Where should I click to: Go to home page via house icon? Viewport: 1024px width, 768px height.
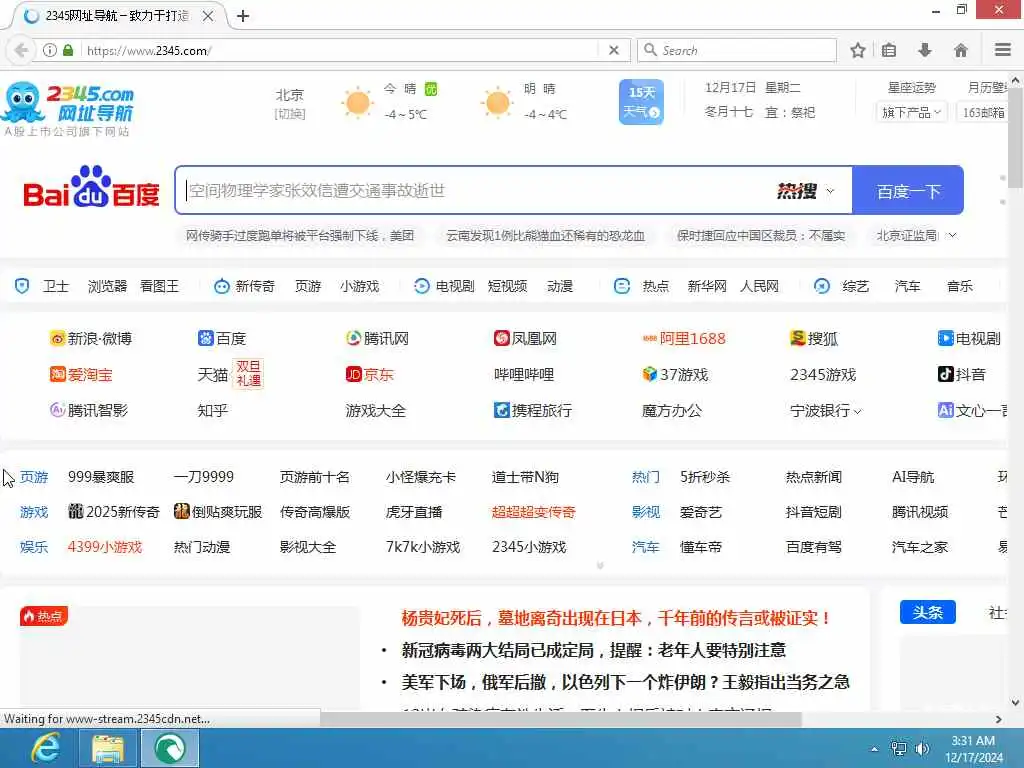pyautogui.click(x=961, y=50)
